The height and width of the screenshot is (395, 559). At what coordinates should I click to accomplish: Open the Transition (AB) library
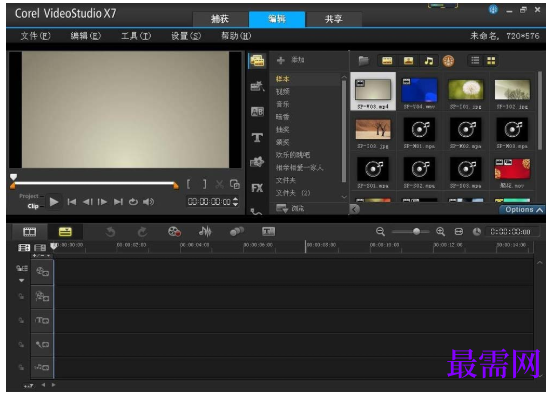[257, 112]
